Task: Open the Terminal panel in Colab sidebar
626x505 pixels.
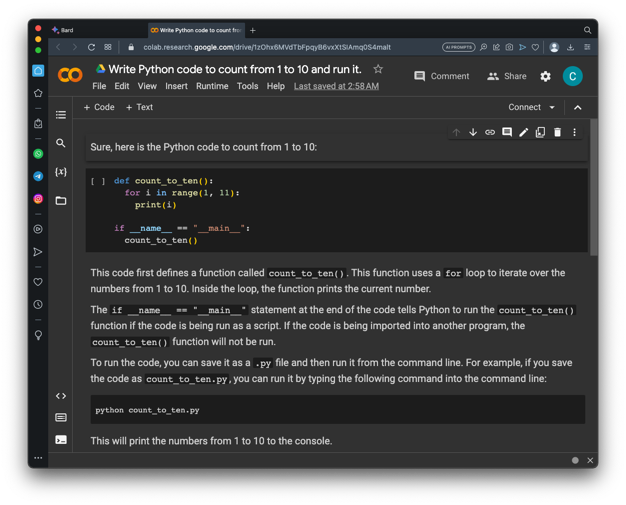Action: coord(61,439)
